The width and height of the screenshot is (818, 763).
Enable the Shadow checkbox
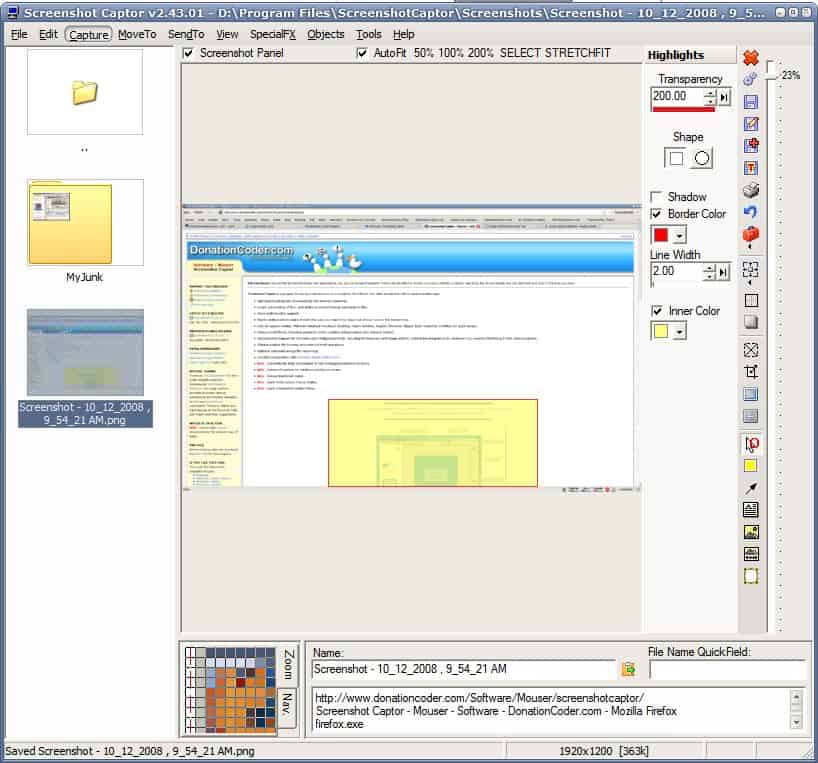[657, 197]
